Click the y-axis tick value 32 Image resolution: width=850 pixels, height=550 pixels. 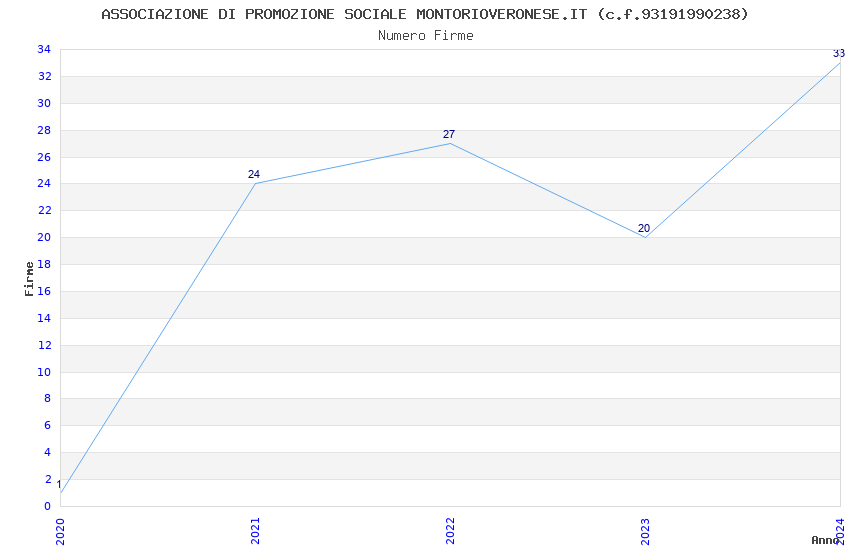[x=44, y=76]
